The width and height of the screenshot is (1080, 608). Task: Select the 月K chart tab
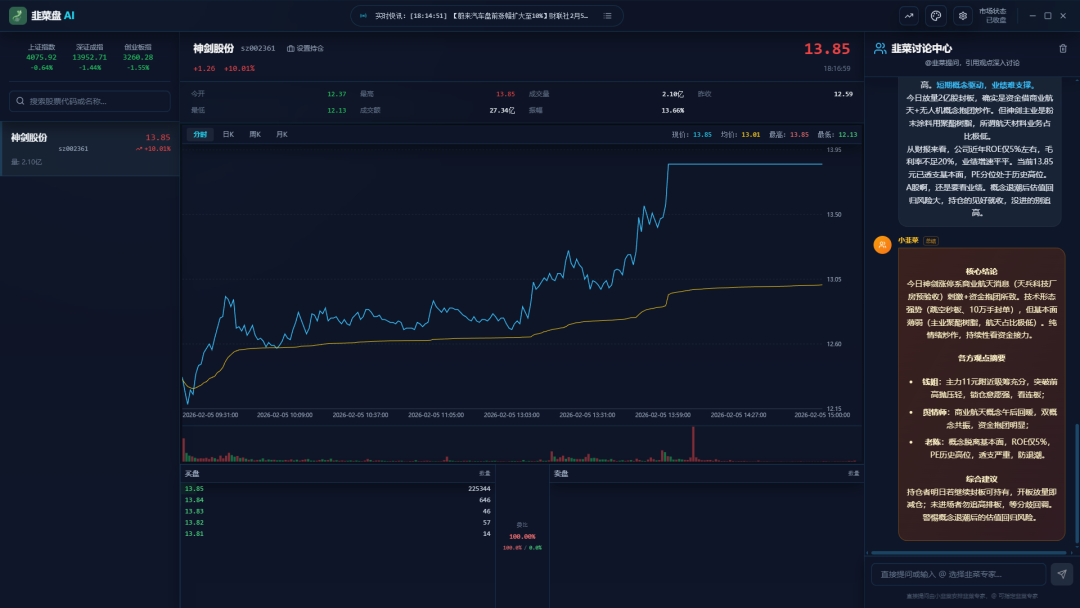[282, 134]
